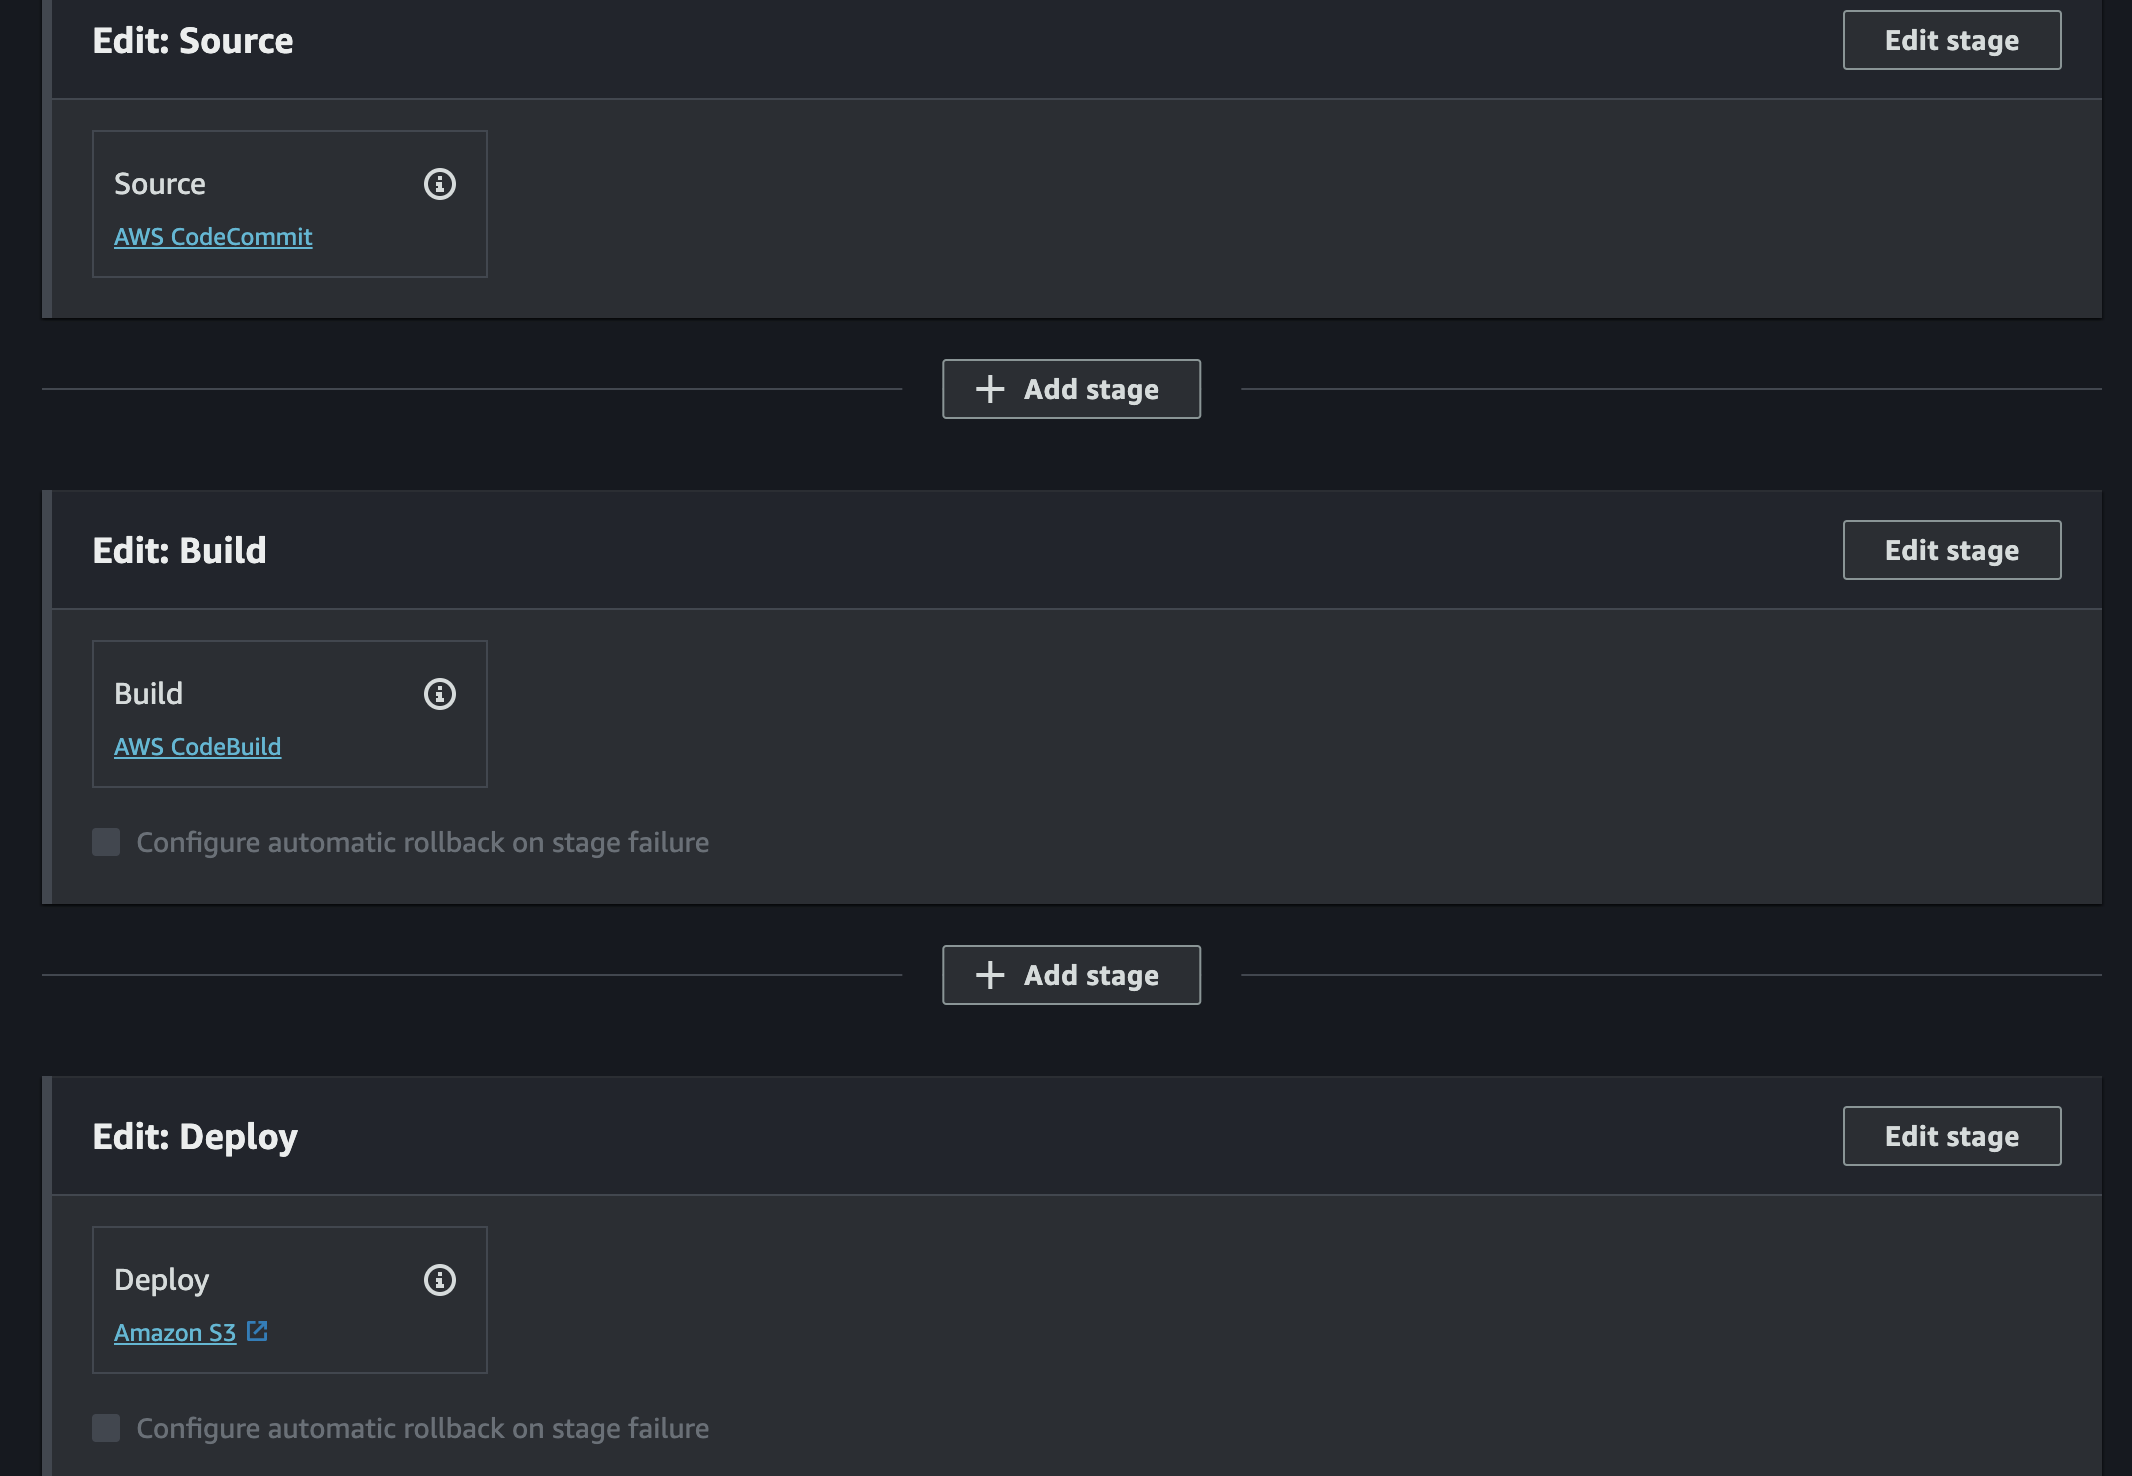
Task: Click the info icon on Build action
Action: [440, 694]
